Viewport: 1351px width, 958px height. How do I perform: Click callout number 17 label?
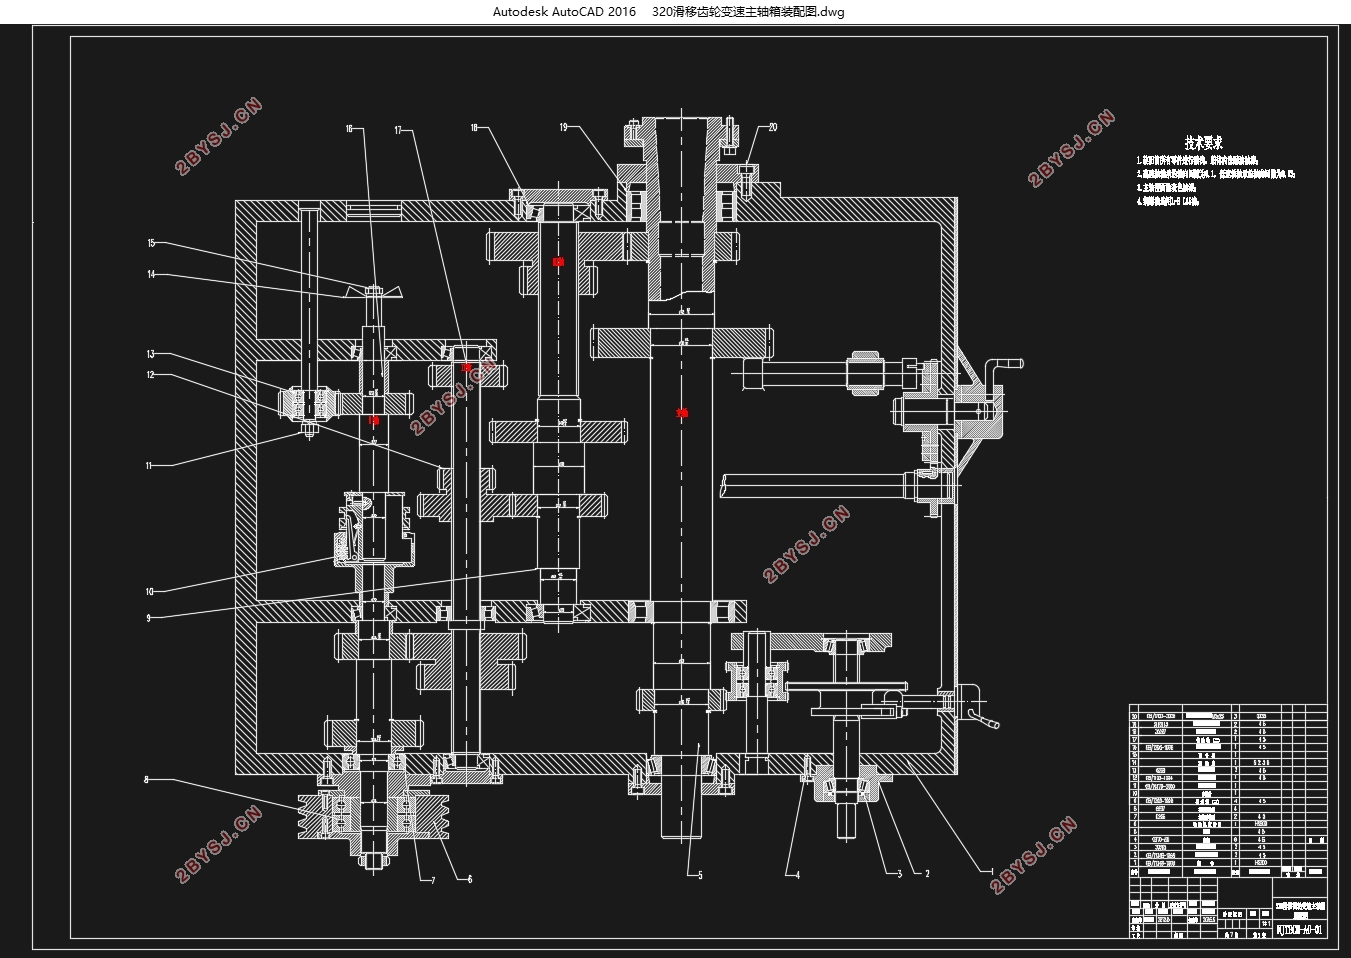click(x=398, y=130)
